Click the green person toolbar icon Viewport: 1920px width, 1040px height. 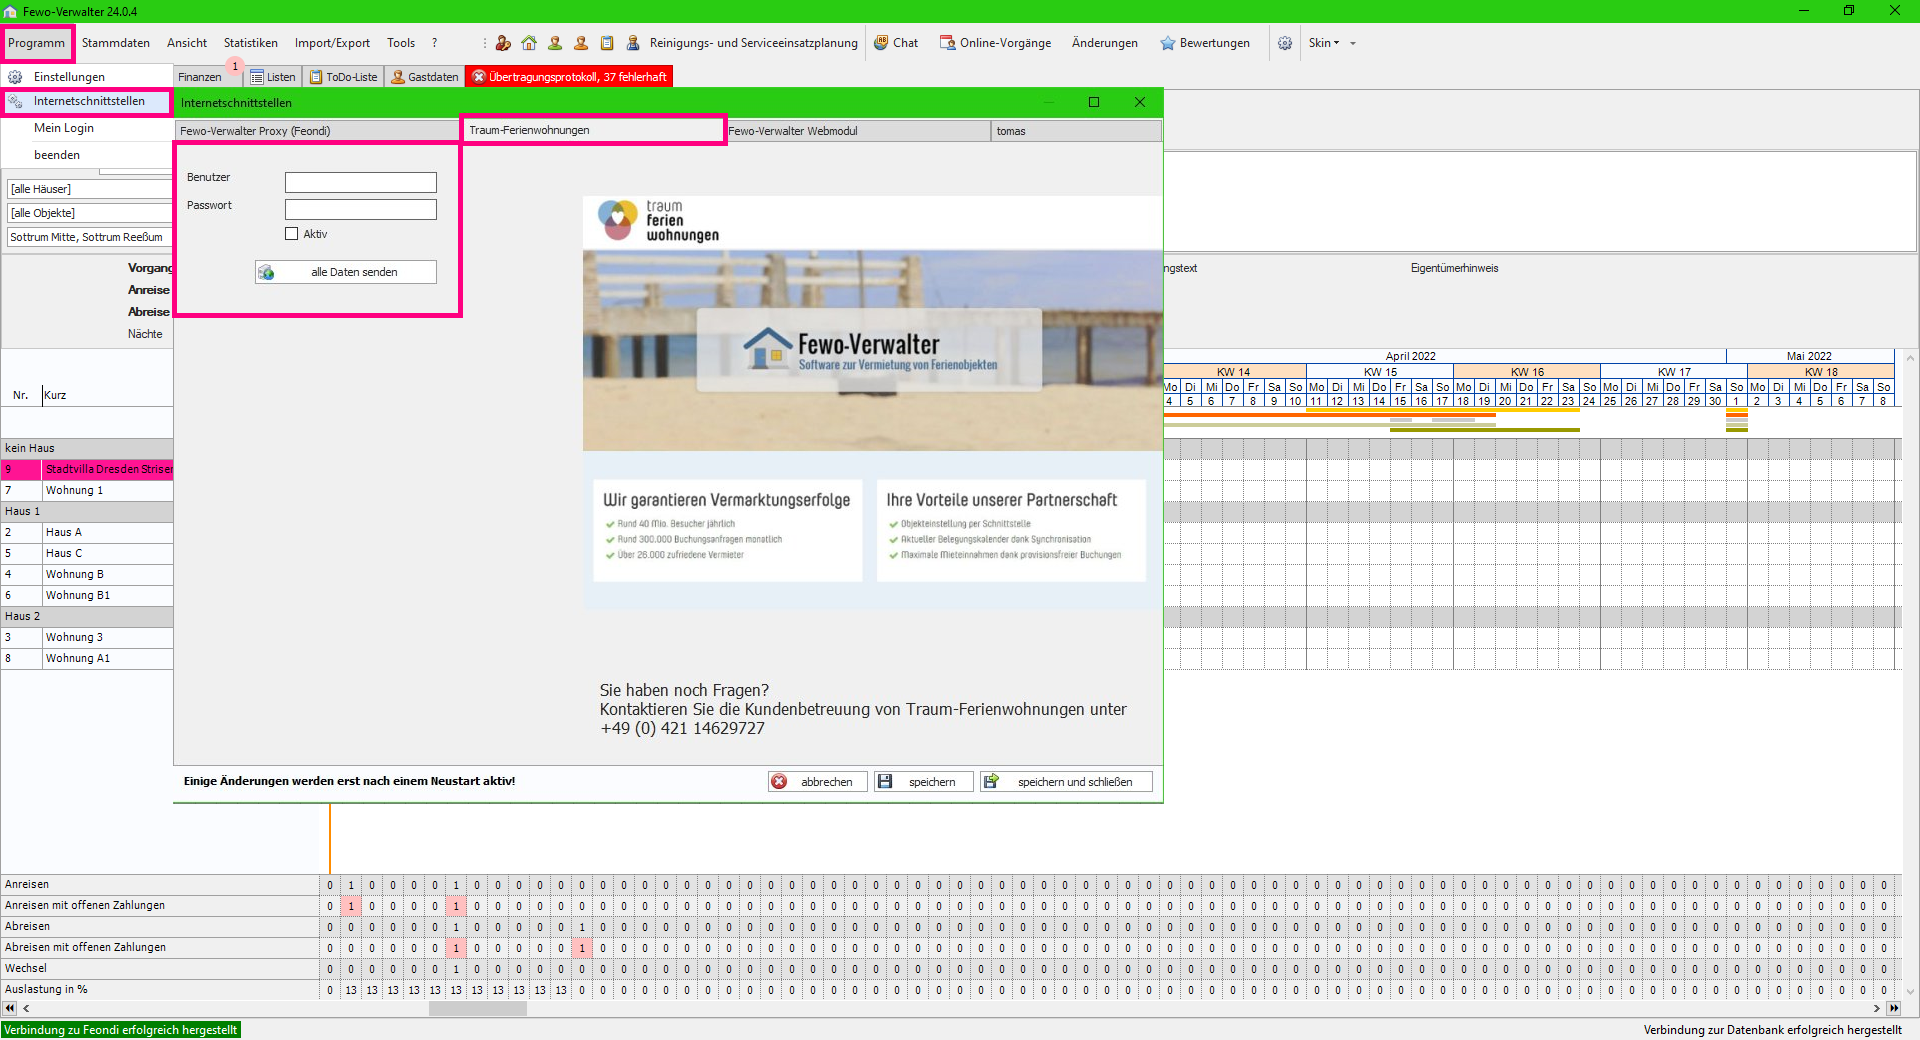point(555,43)
